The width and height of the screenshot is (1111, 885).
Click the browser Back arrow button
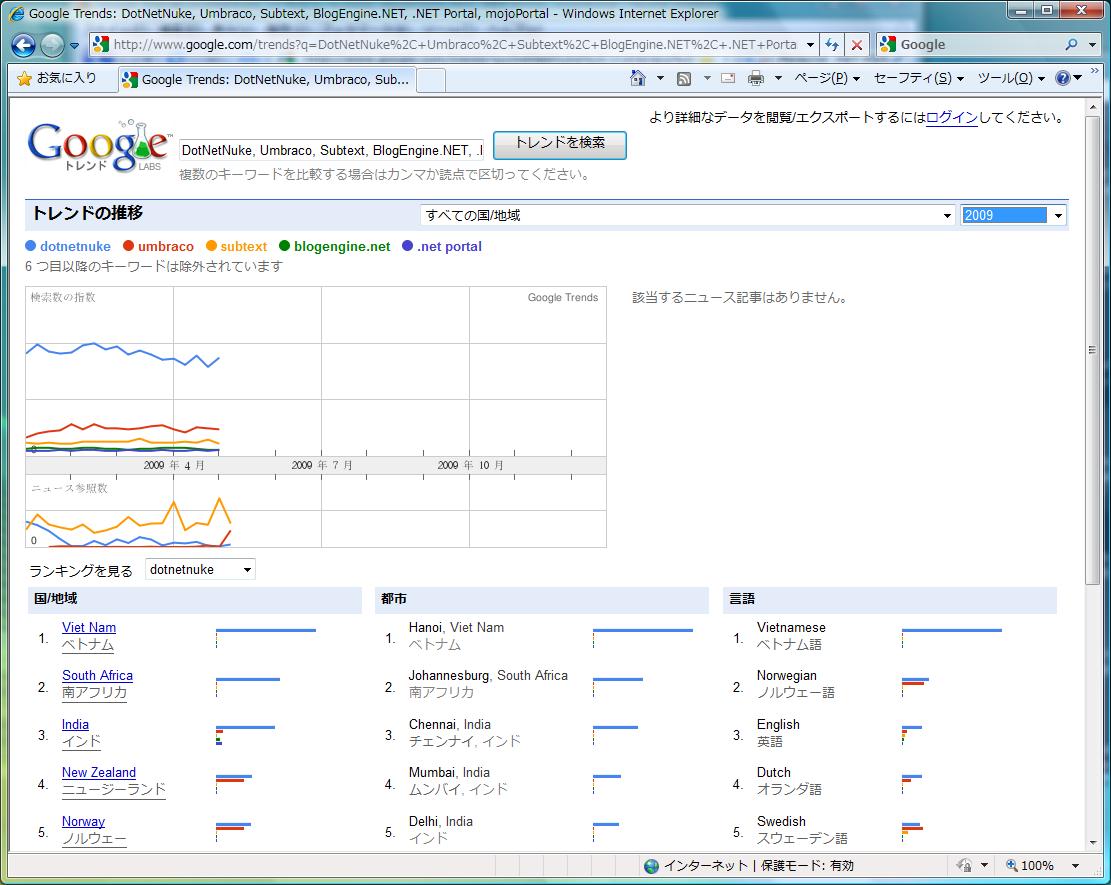23,45
